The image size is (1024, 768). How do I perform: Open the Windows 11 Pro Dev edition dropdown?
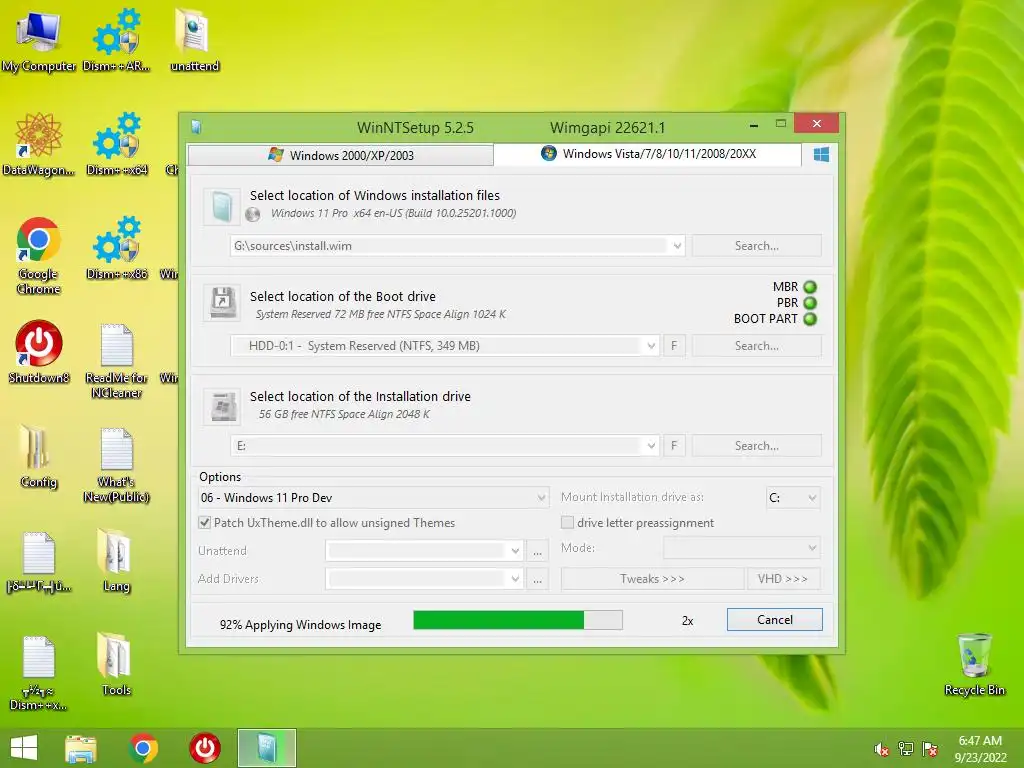pyautogui.click(x=373, y=498)
